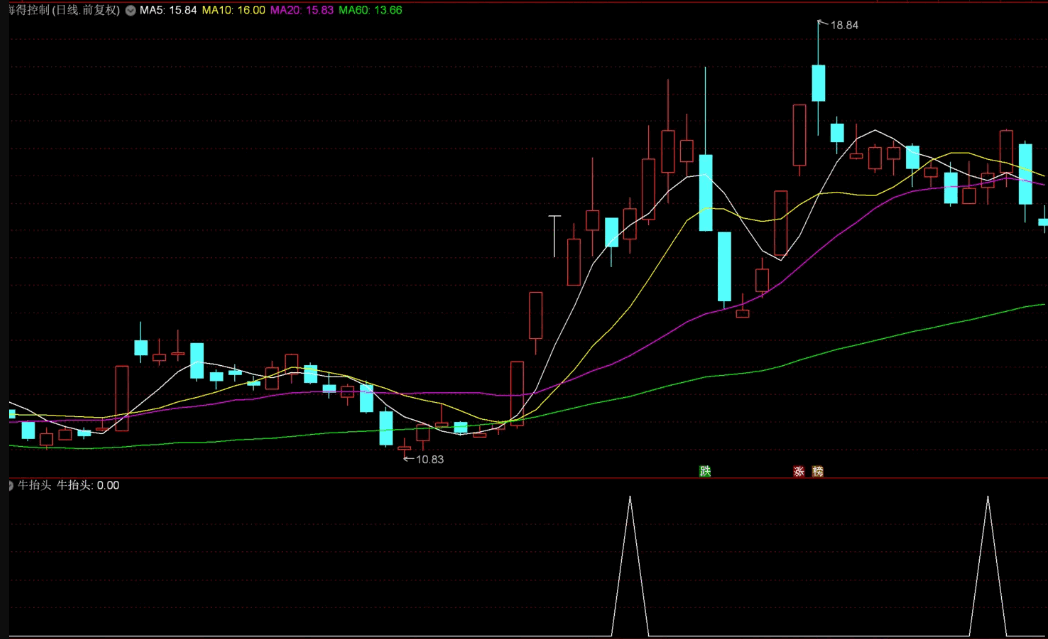Click the 榜 event marker icon
This screenshot has width=1048, height=639.
[817, 471]
